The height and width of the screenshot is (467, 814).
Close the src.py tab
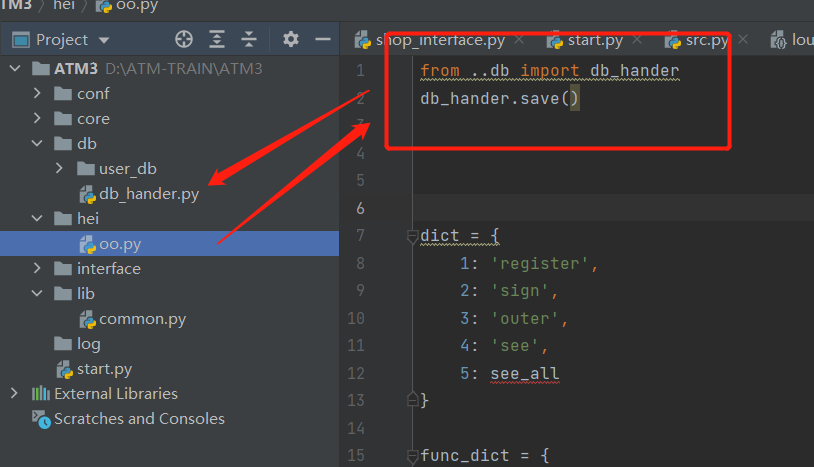[x=743, y=39]
